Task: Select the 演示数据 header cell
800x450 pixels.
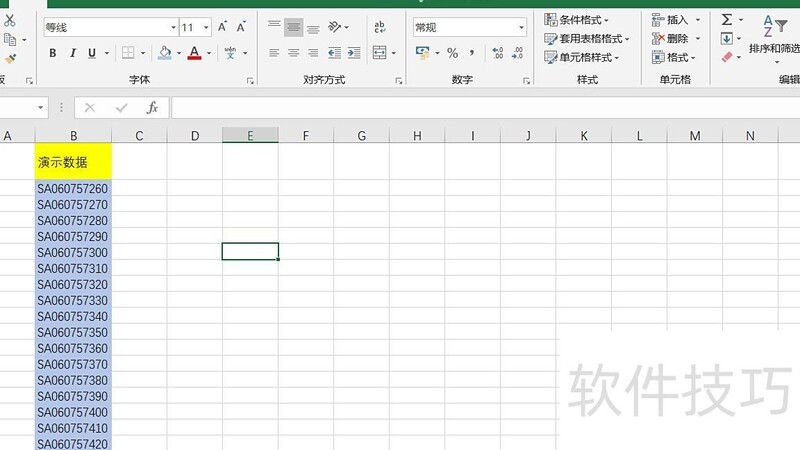Action: point(73,162)
